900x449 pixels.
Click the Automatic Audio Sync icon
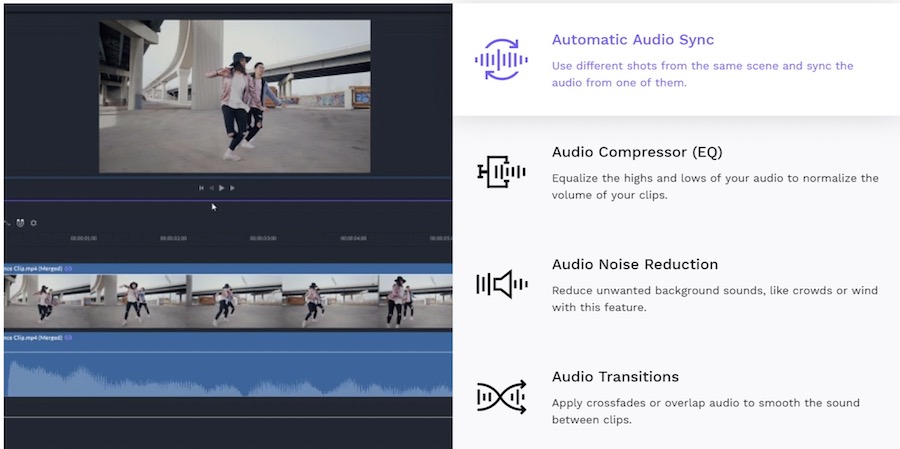(x=501, y=59)
